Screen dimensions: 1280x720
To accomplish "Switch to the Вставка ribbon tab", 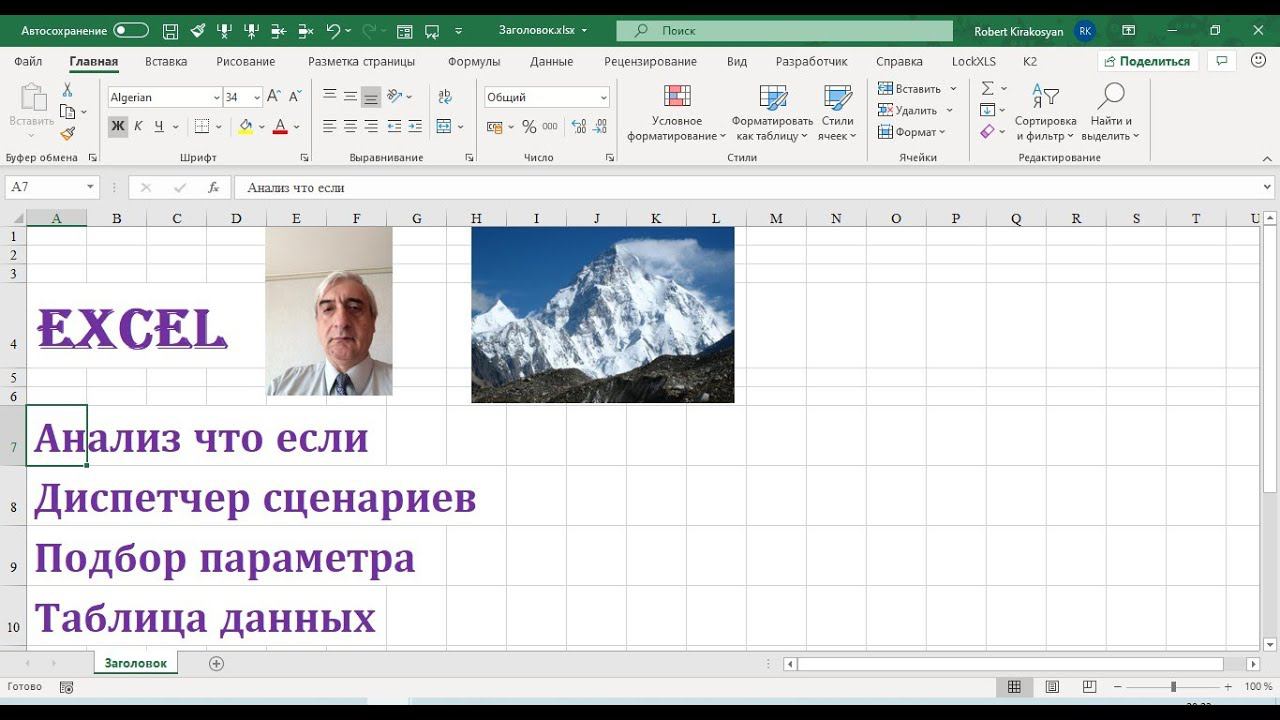I will pyautogui.click(x=166, y=61).
